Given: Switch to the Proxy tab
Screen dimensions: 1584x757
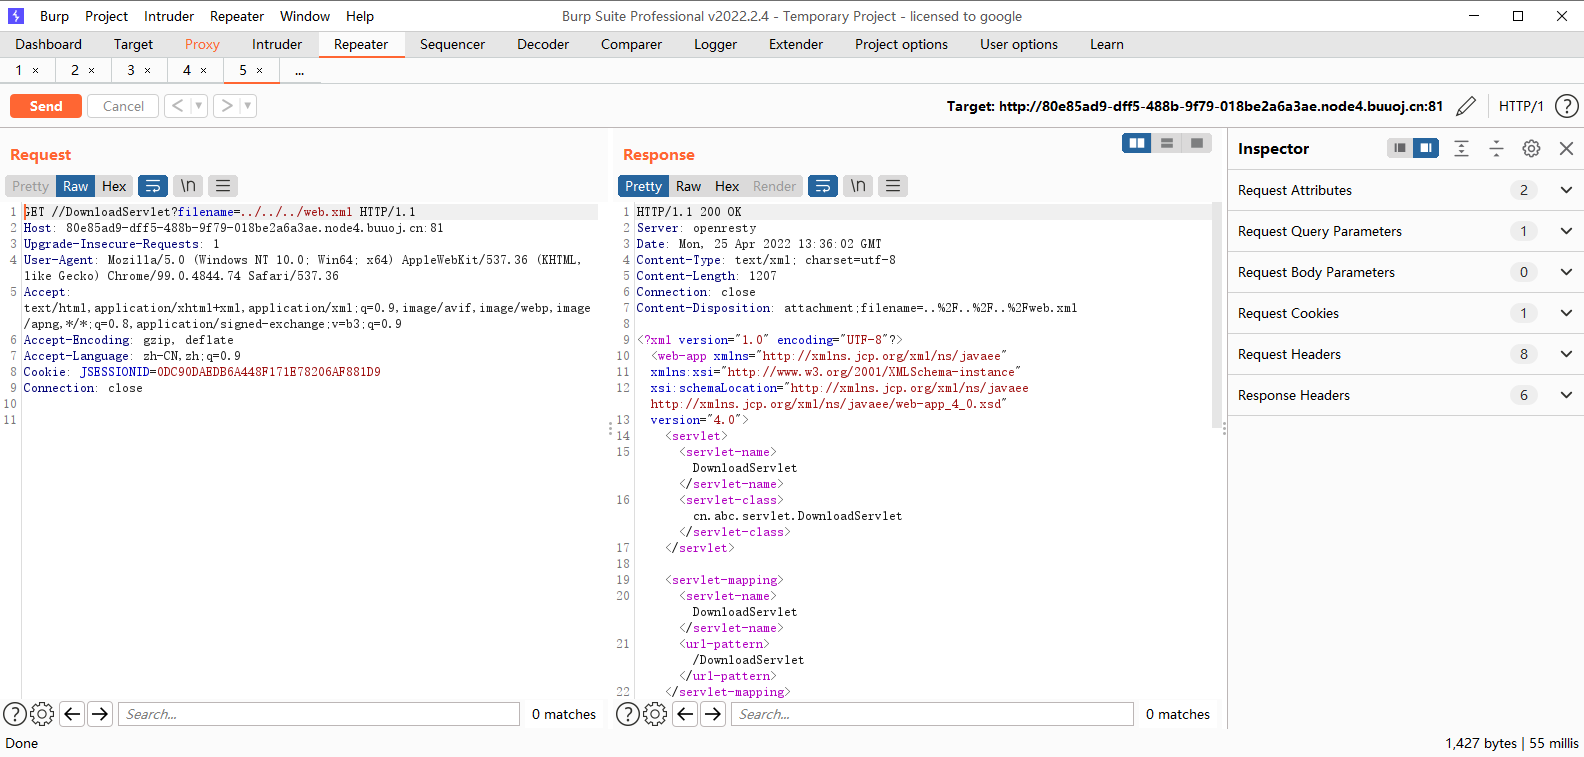Looking at the screenshot, I should (x=202, y=44).
